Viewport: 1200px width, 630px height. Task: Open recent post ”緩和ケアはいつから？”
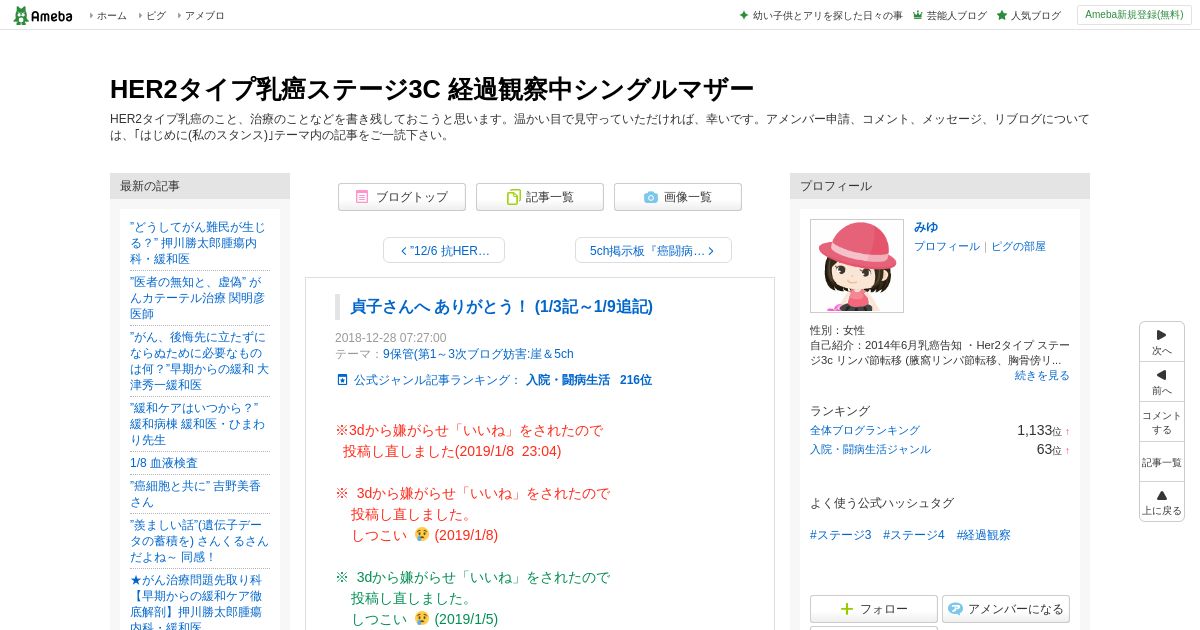pyautogui.click(x=198, y=424)
